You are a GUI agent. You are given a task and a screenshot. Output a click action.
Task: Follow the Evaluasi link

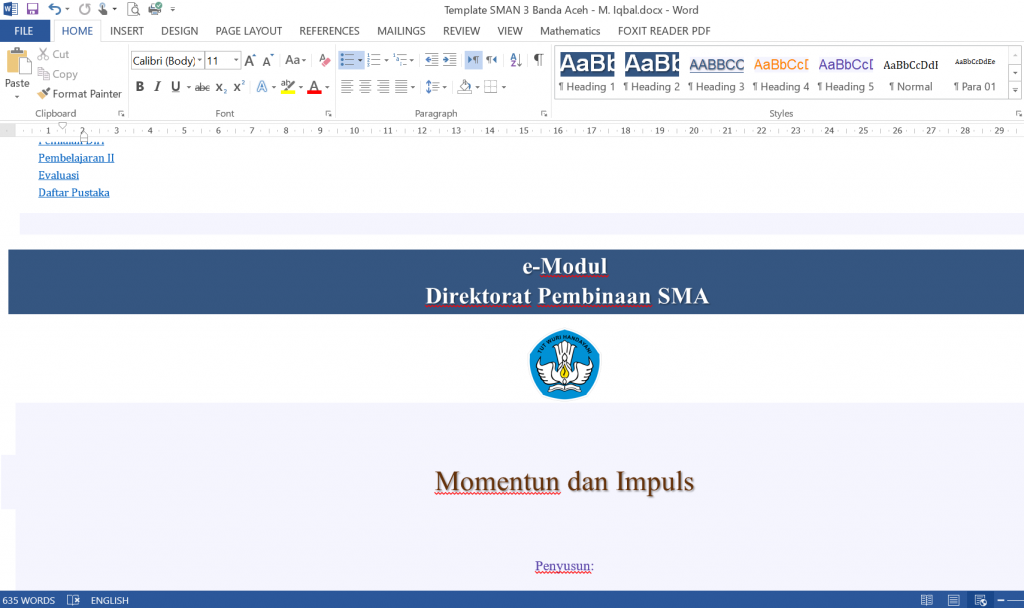(x=58, y=175)
